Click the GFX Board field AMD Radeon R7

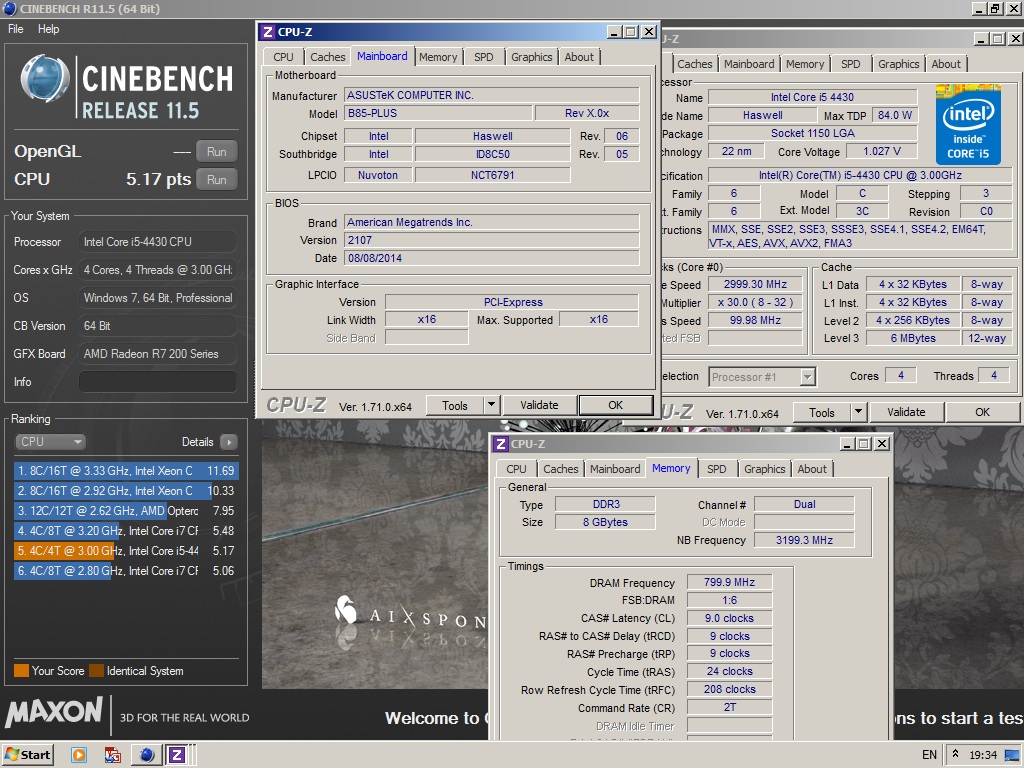pyautogui.click(x=157, y=354)
